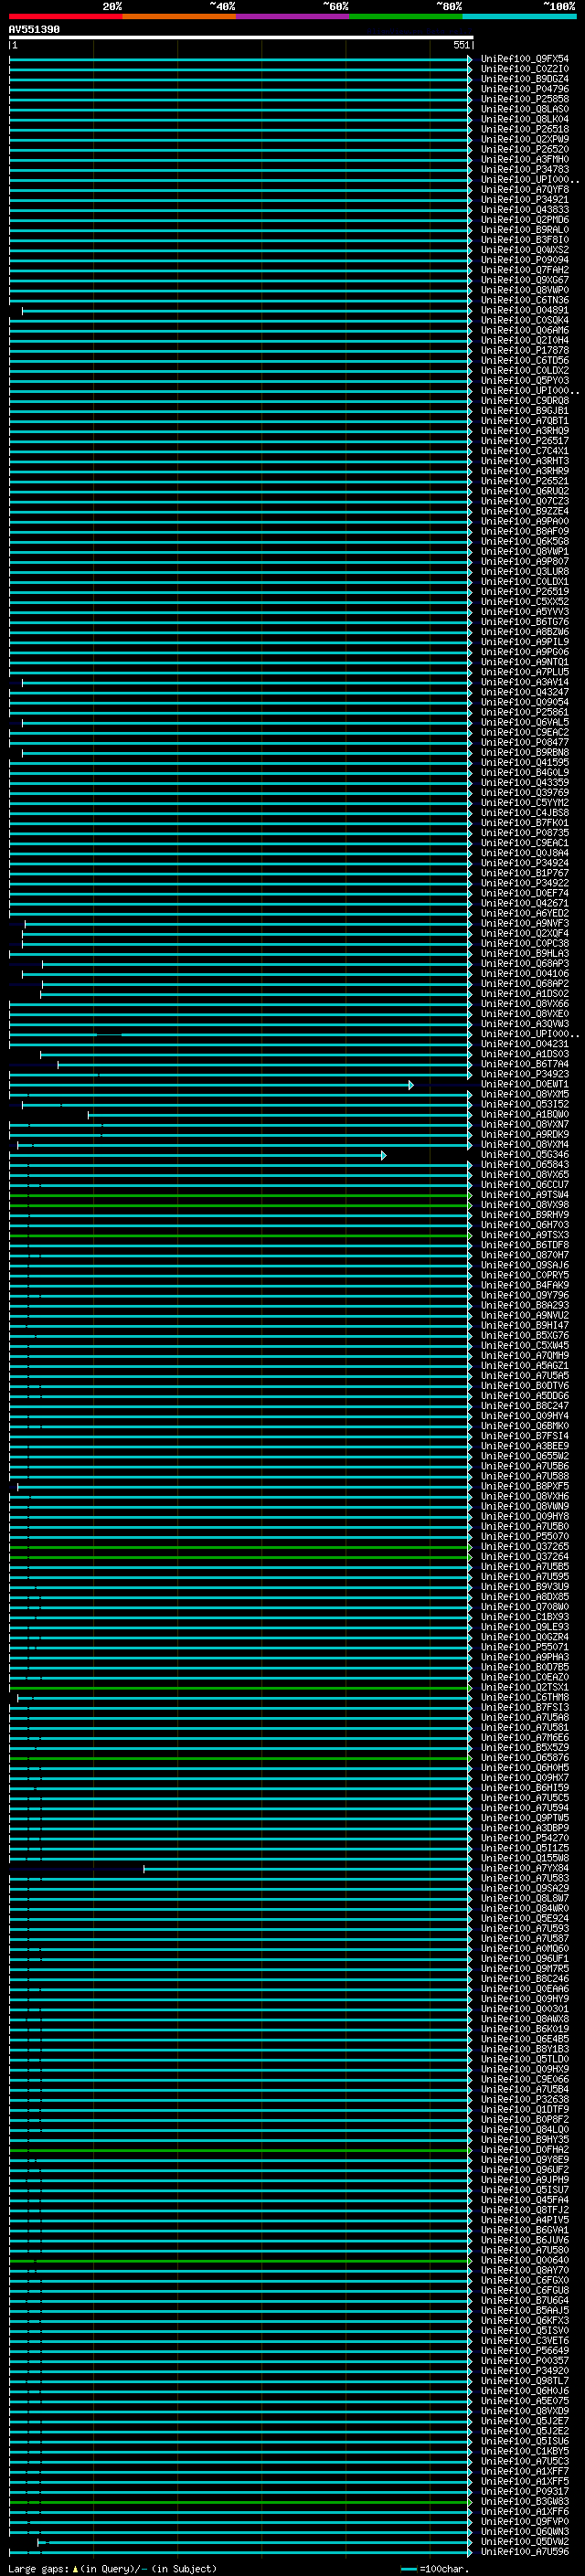Image resolution: width=585 pixels, height=2576 pixels.
Task: Select label UniRef100_Q7FAH2
Action: pyautogui.click(x=524, y=270)
